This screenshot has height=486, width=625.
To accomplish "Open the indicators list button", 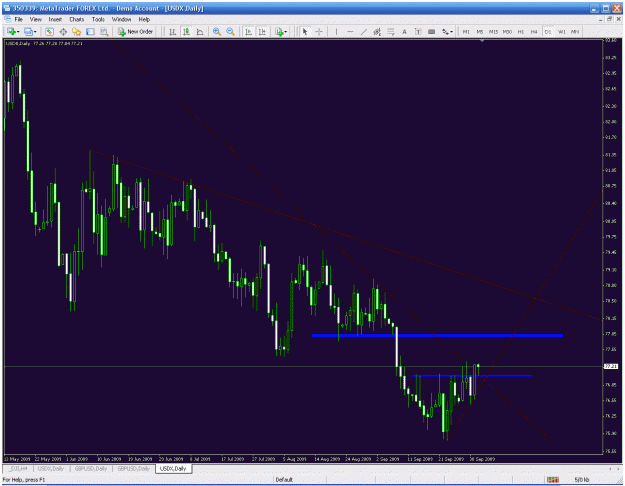I will [279, 31].
